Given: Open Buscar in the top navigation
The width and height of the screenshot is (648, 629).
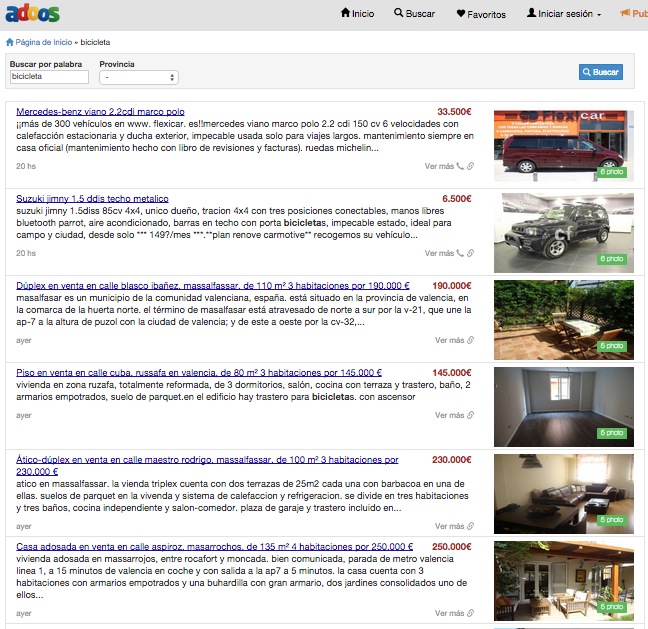Looking at the screenshot, I should 414,14.
